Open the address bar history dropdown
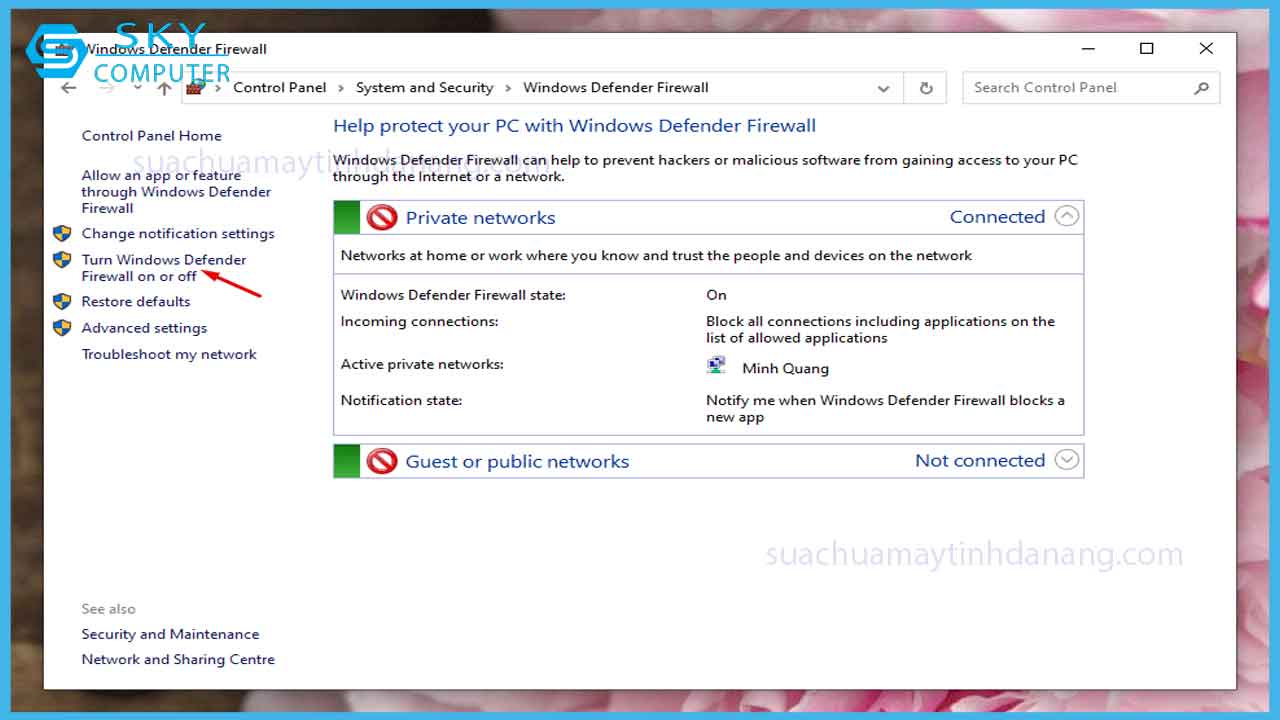 tap(883, 88)
